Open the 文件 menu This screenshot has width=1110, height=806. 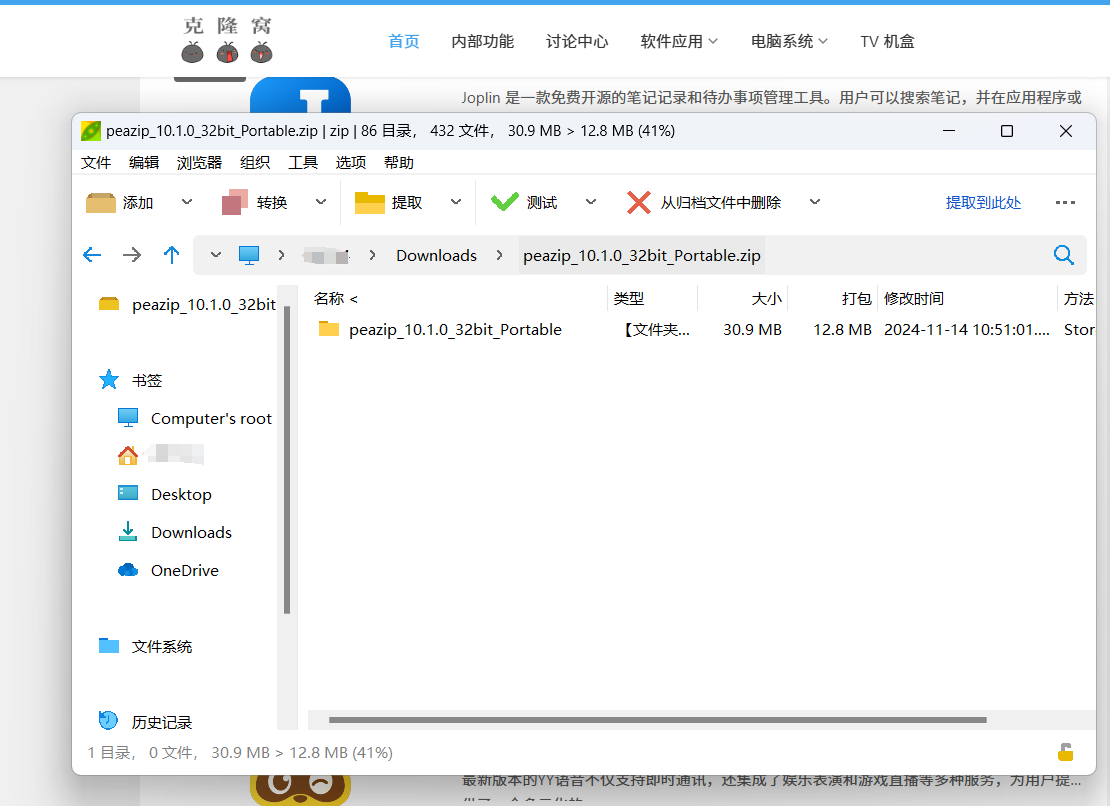(96, 163)
